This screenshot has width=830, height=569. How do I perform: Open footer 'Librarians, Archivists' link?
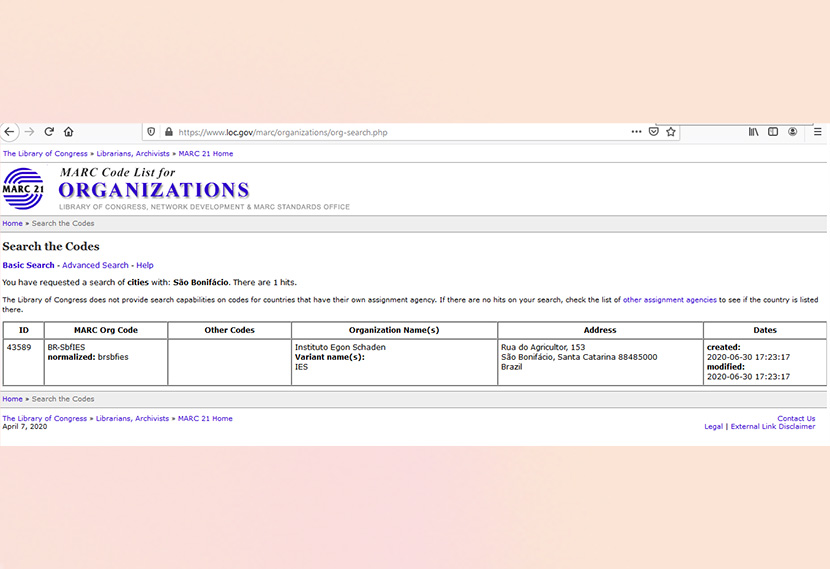(132, 418)
